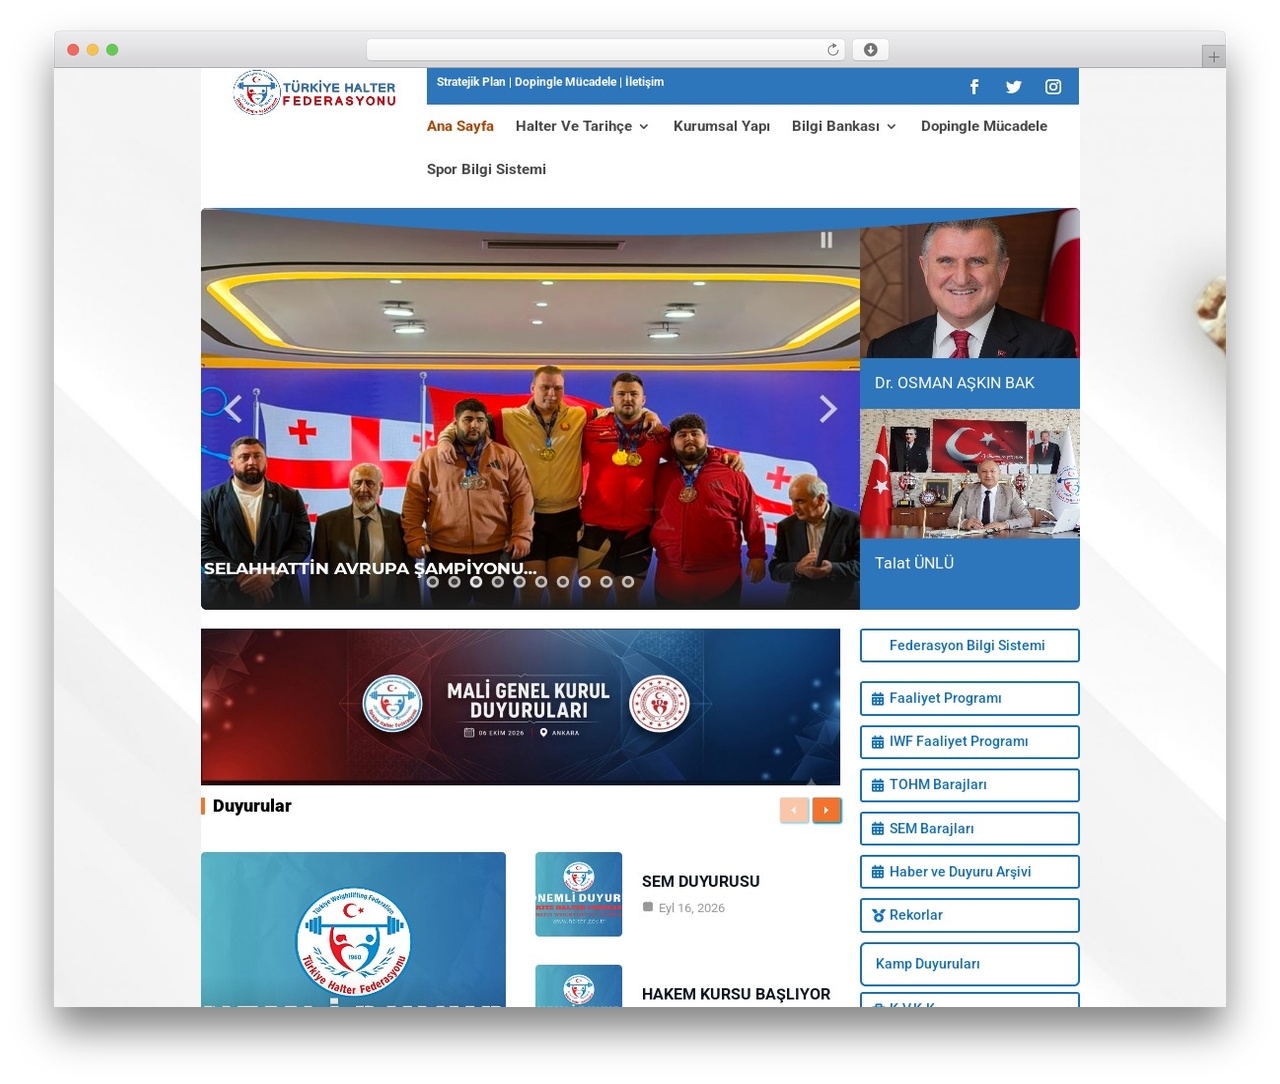The image size is (1280, 1084).
Task: Go to Ana Sayfa menu item
Action: tap(460, 126)
